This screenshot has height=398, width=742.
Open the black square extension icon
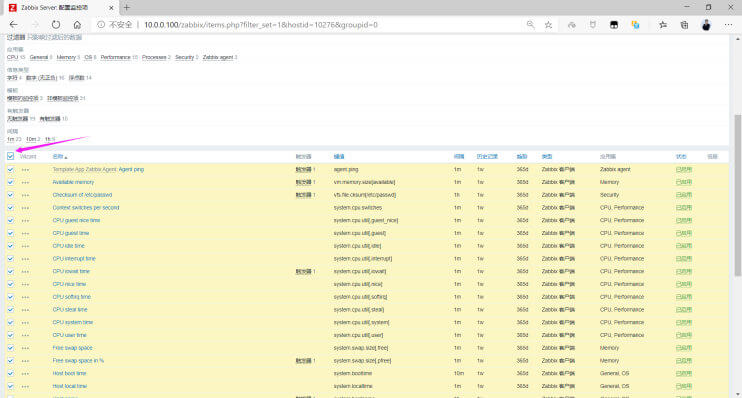(614, 25)
